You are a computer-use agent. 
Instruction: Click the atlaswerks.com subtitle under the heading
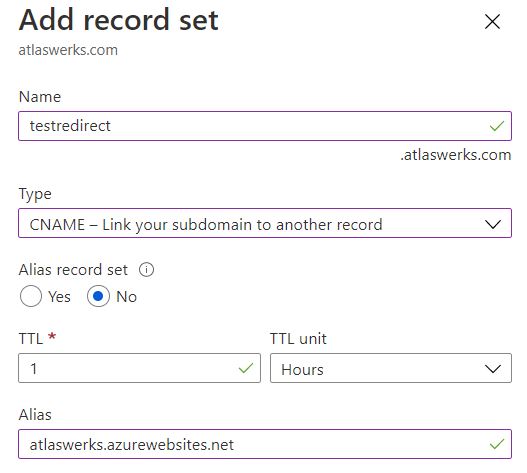pyautogui.click(x=68, y=50)
